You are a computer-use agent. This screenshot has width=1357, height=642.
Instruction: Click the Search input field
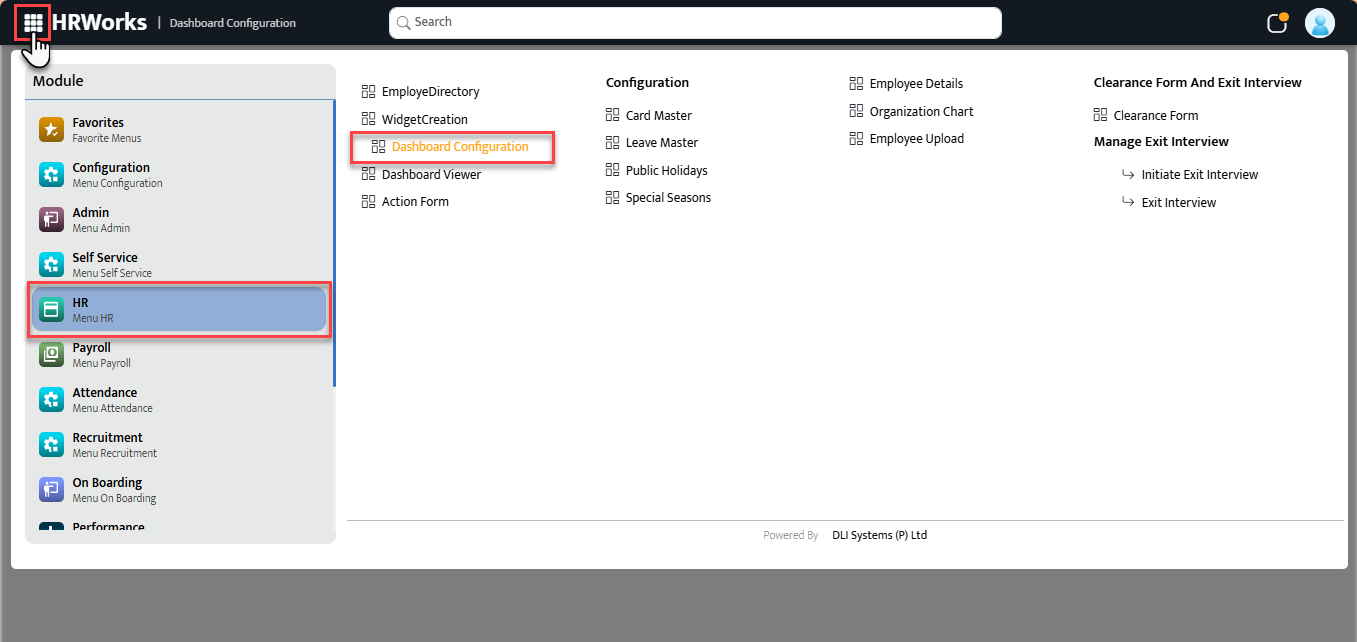[x=695, y=22]
